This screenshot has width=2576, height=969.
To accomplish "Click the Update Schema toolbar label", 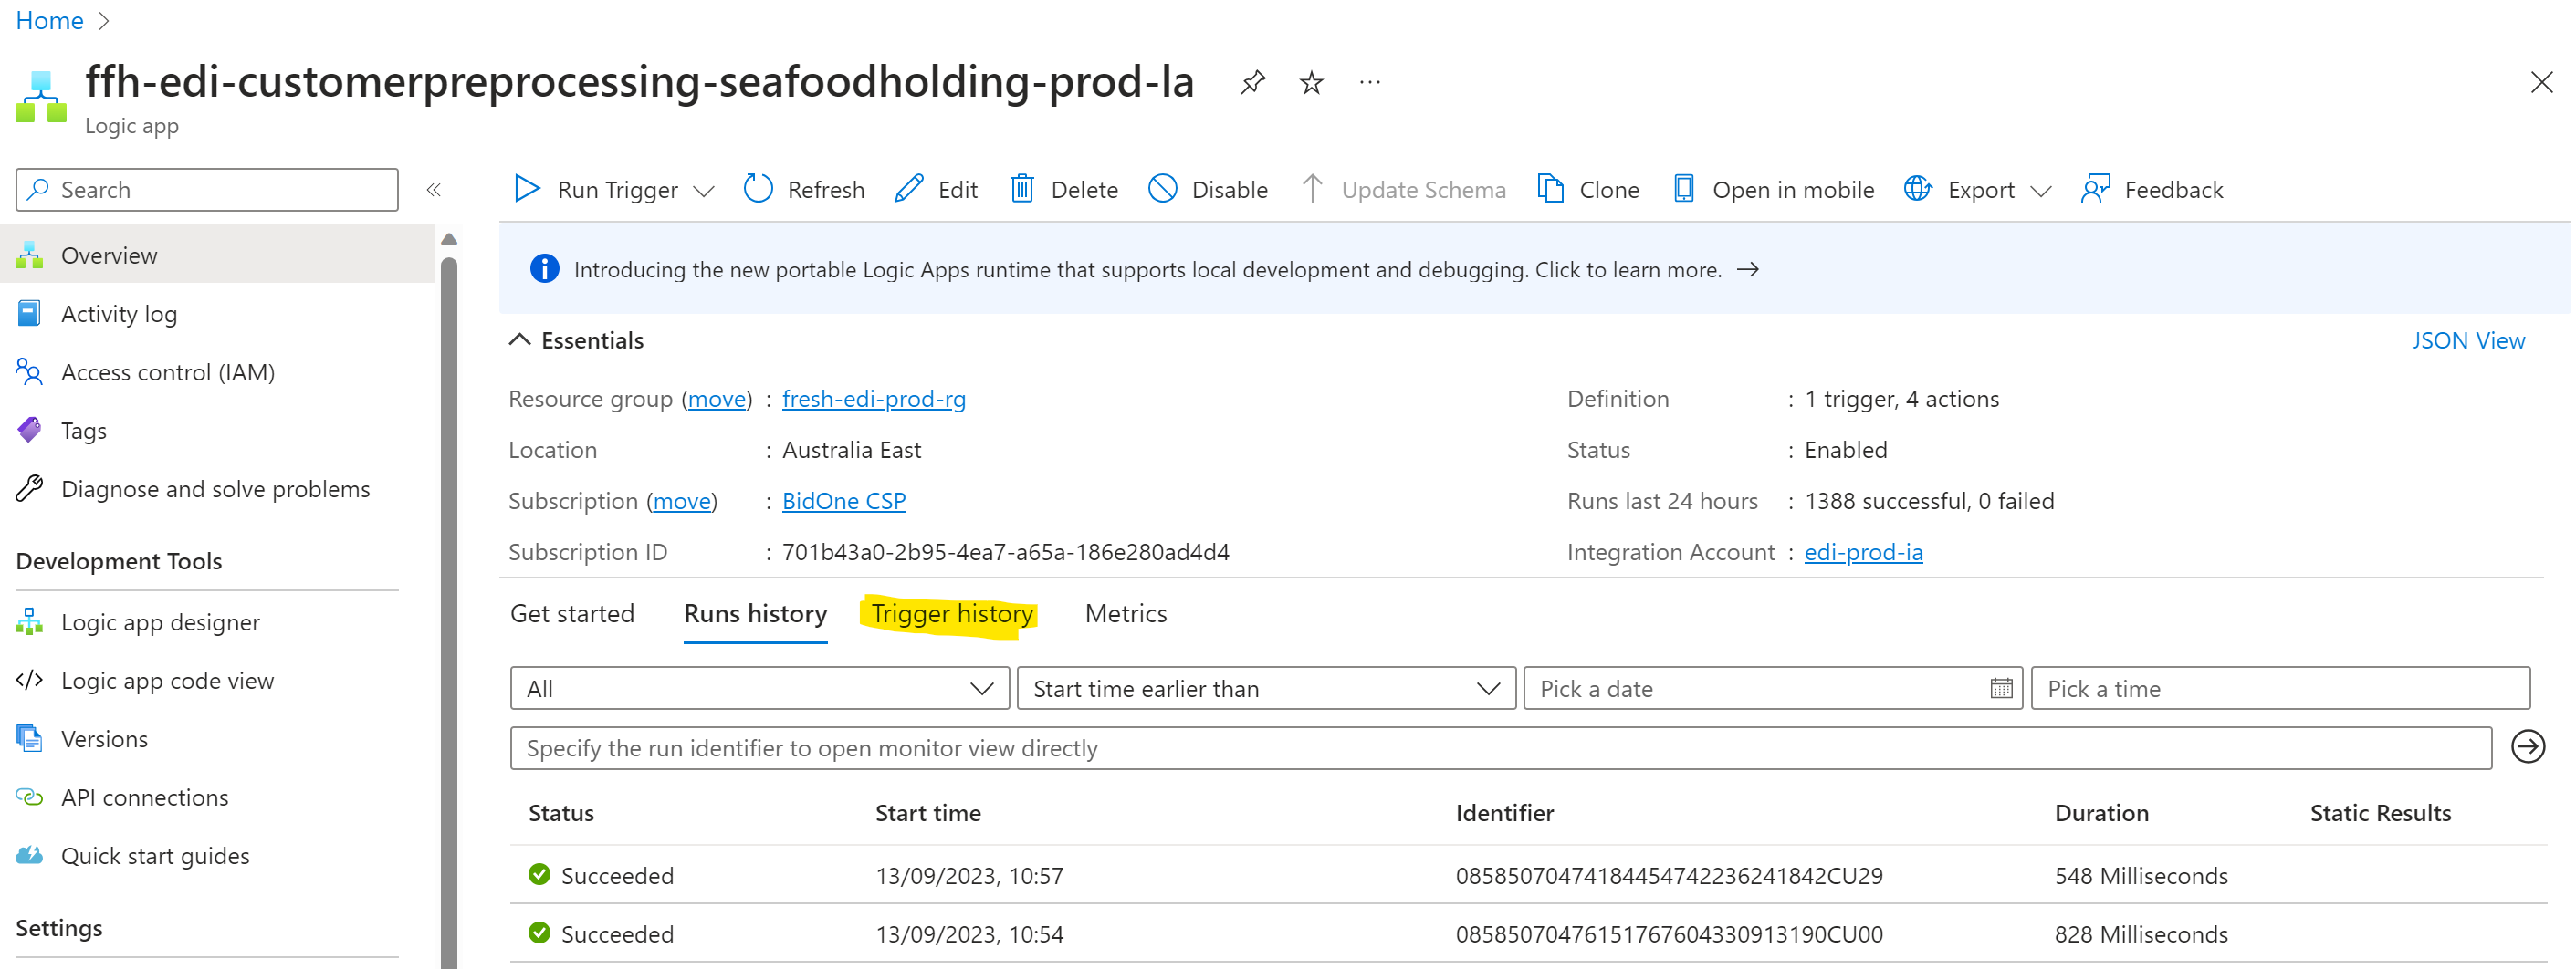I will tap(1422, 189).
